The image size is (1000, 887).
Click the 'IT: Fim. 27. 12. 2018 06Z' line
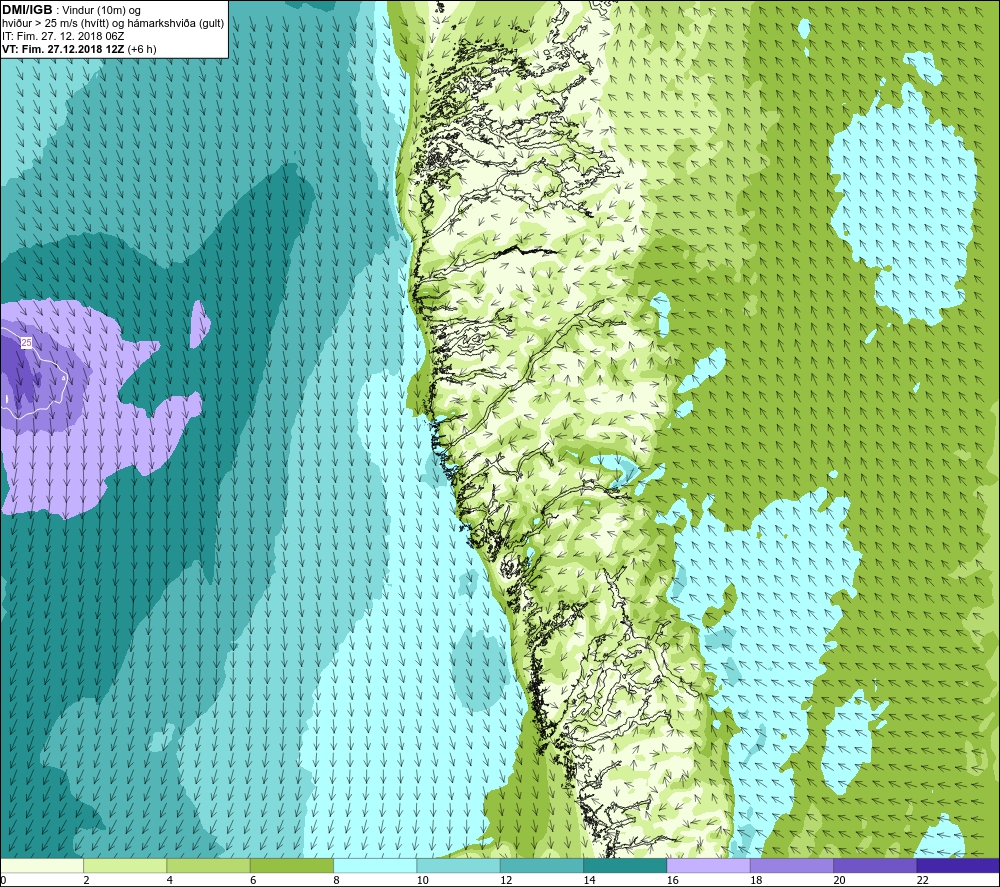pos(63,36)
